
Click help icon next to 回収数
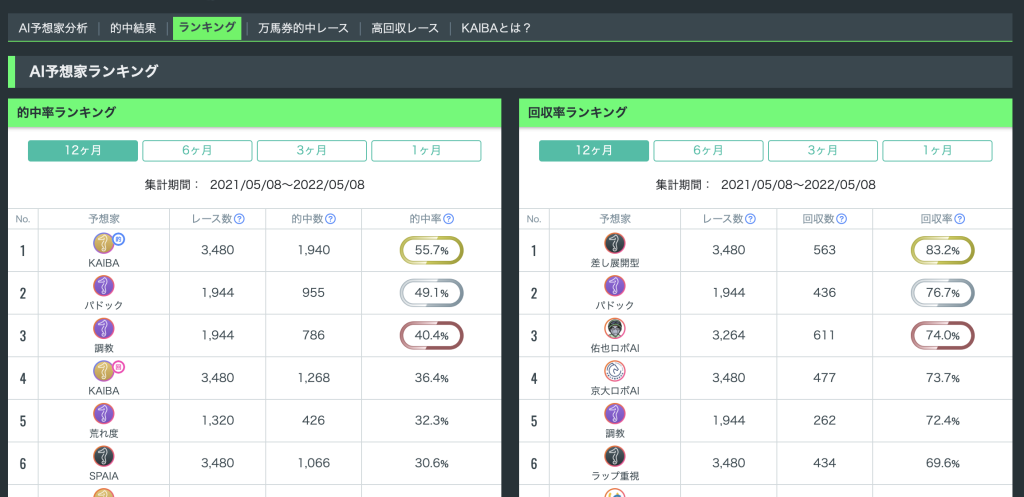coord(842,219)
